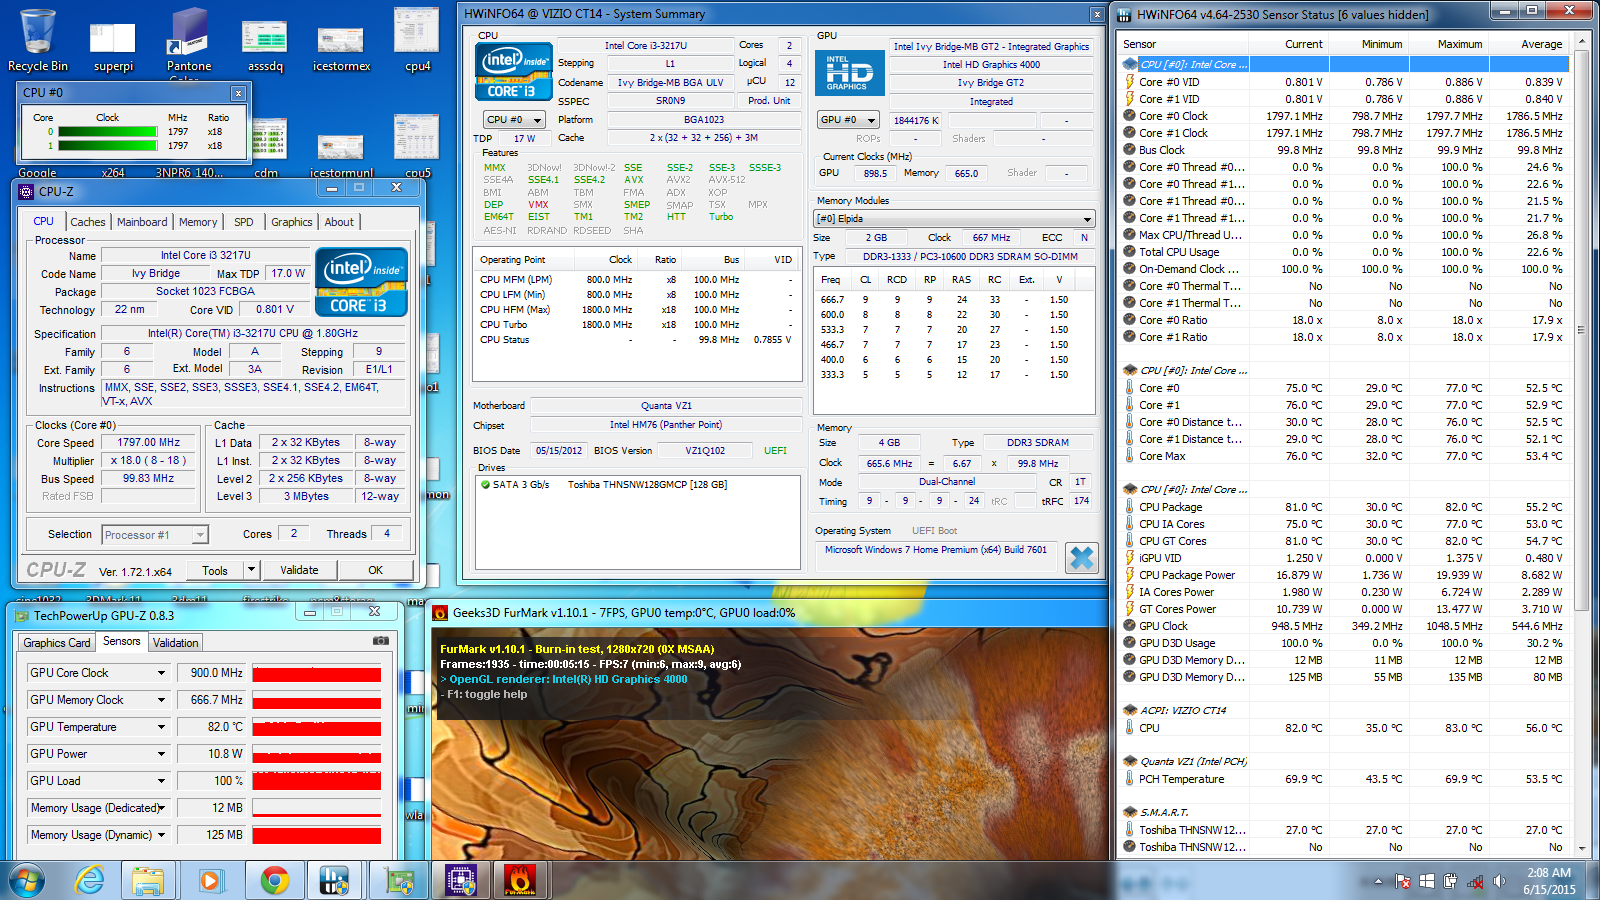Click the Validate button in CPU-Z
This screenshot has width=1600, height=900.
(299, 570)
